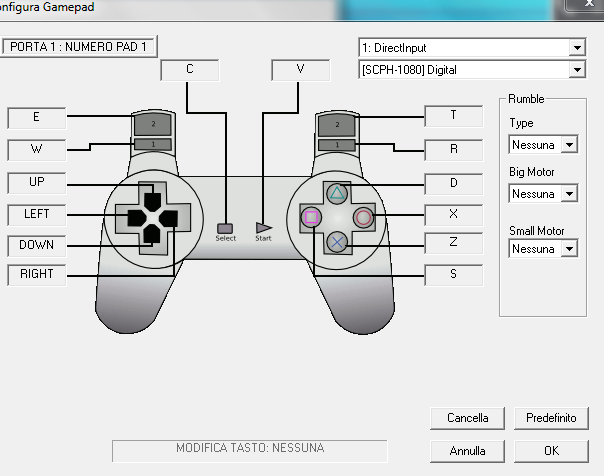Image resolution: width=604 pixels, height=476 pixels.
Task: Select the LEFT key mapping box
Action: coord(37,215)
